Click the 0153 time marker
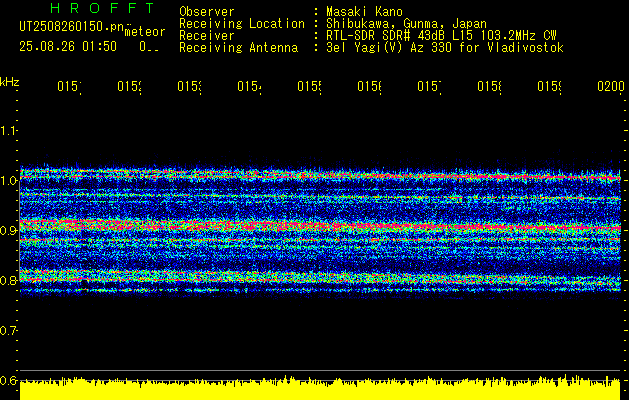The image size is (629, 400). [189, 86]
